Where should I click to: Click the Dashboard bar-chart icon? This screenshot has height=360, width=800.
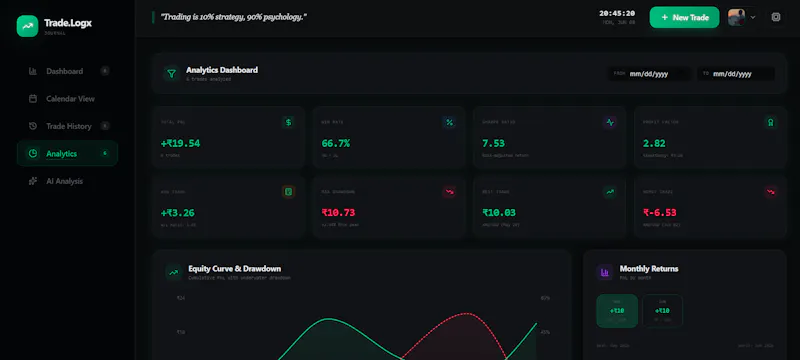33,71
